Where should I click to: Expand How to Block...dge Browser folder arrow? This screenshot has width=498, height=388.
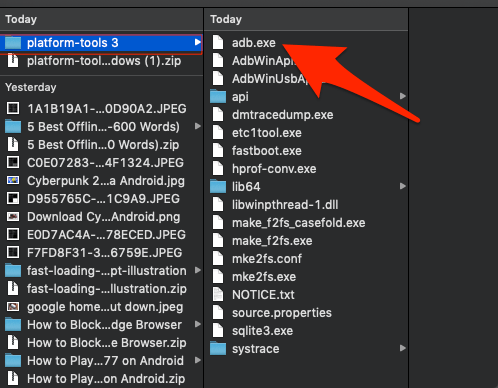pyautogui.click(x=198, y=324)
